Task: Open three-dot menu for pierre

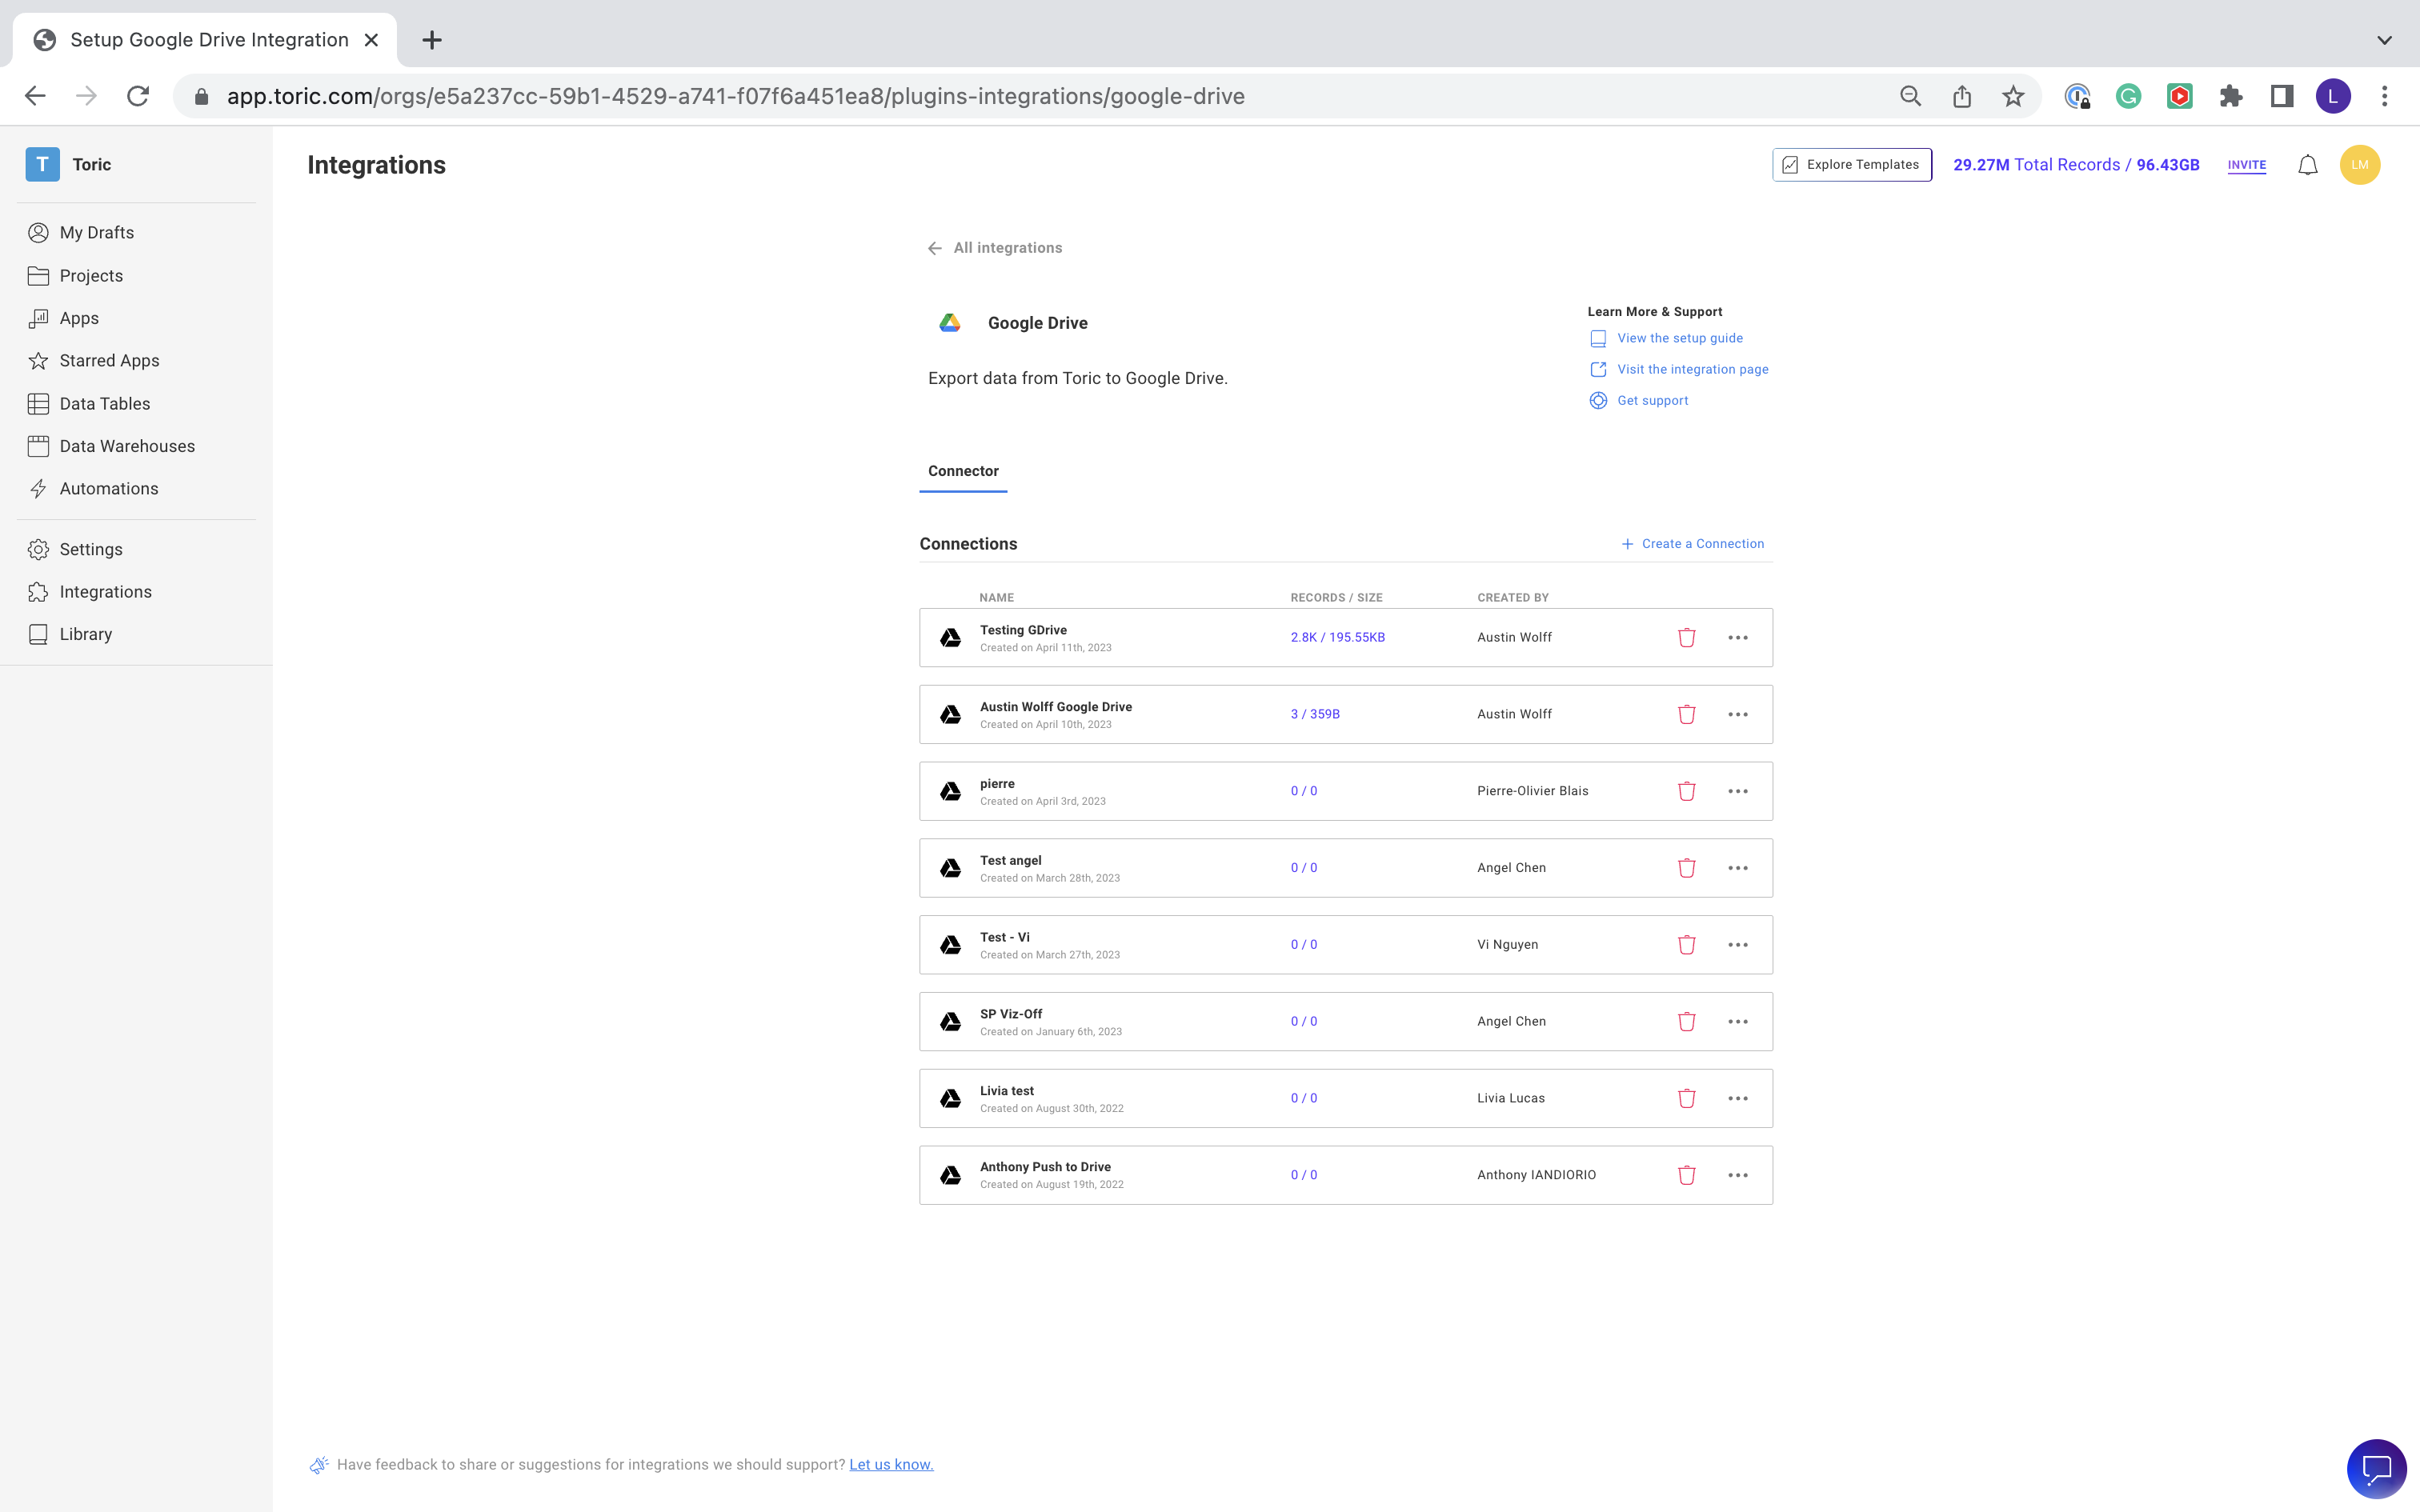Action: tap(1738, 791)
